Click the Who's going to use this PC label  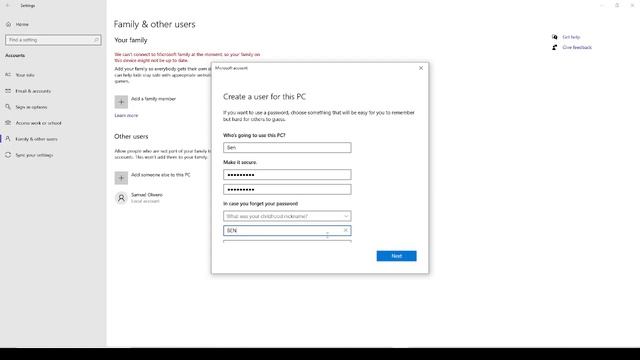(254, 135)
